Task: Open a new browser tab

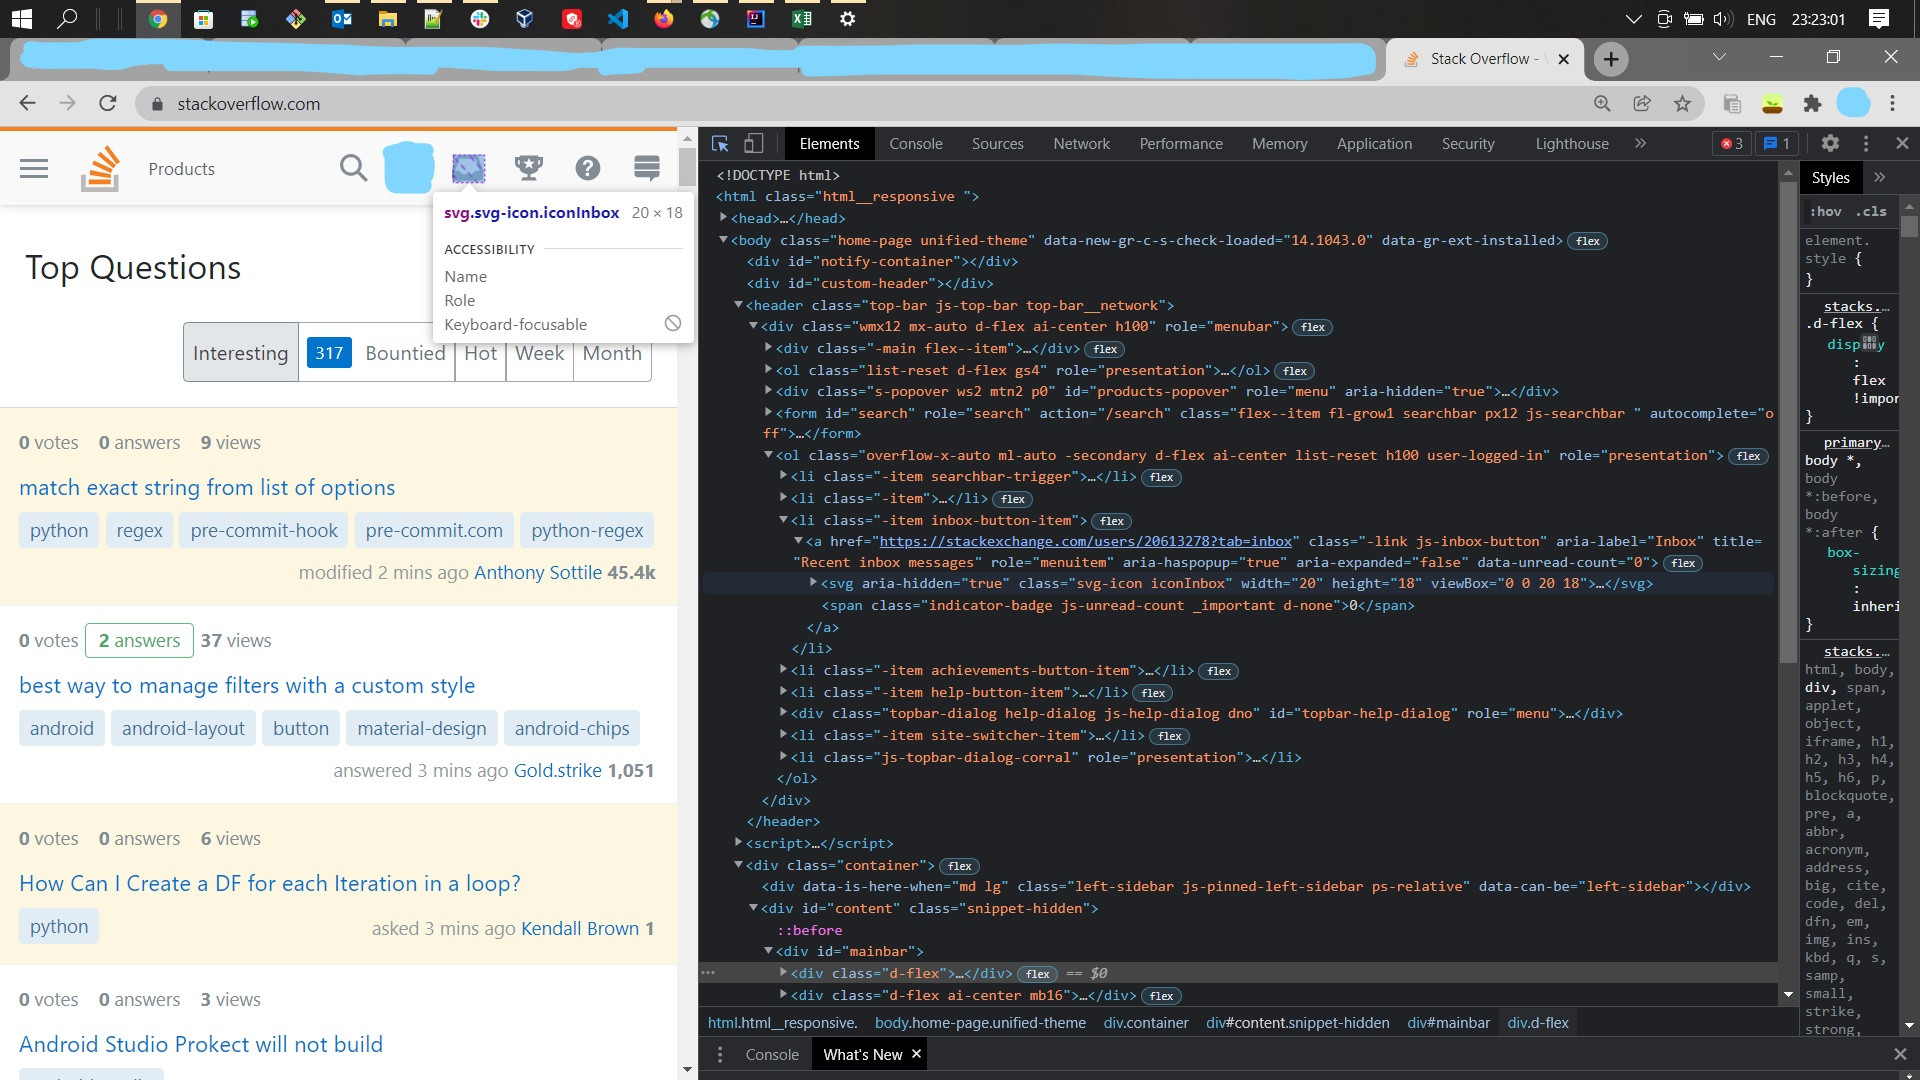Action: 1610,59
